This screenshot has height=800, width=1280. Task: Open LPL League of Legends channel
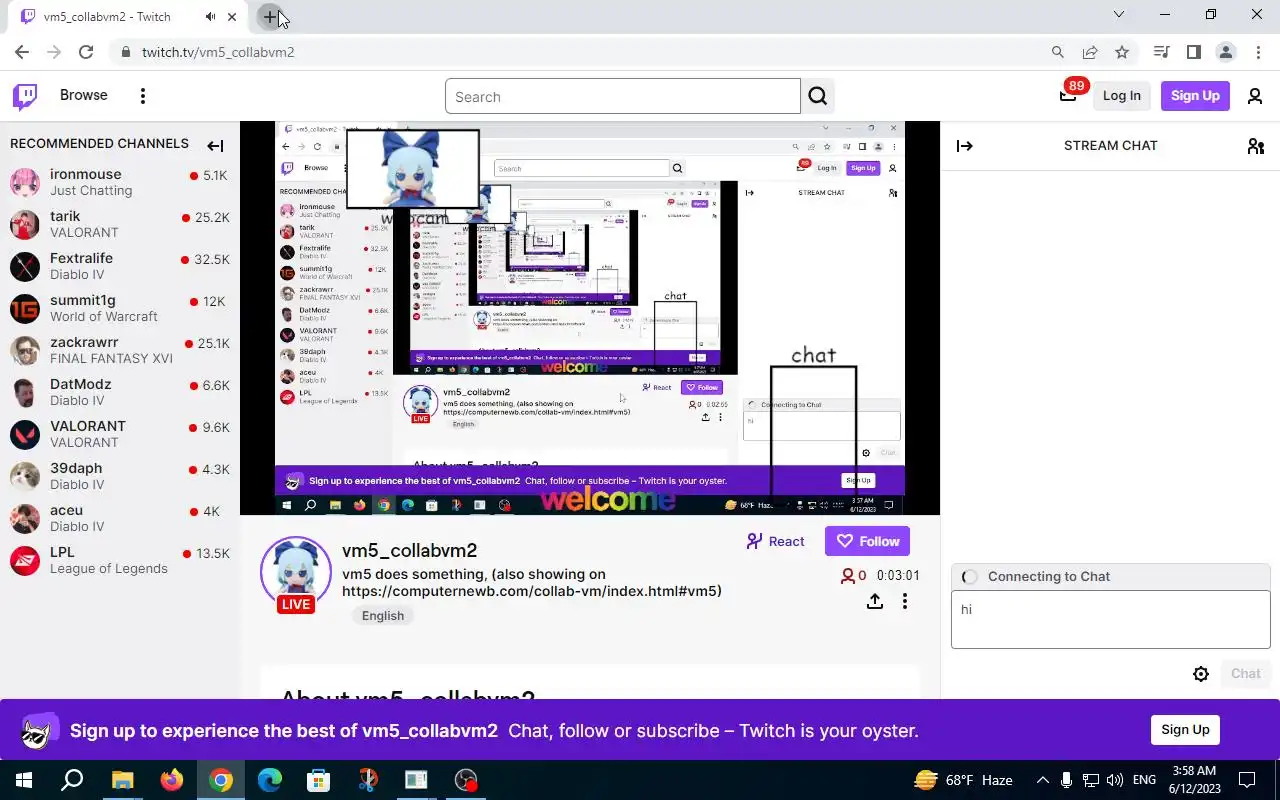point(120,560)
